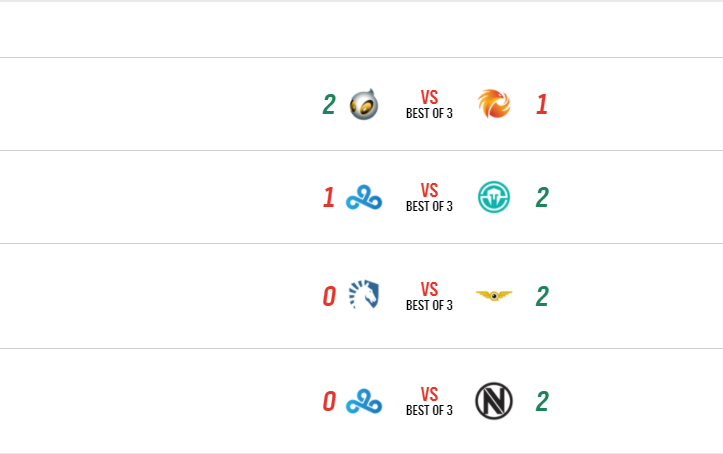
Task: Click Immortals' green score of 2
Action: 541,198
